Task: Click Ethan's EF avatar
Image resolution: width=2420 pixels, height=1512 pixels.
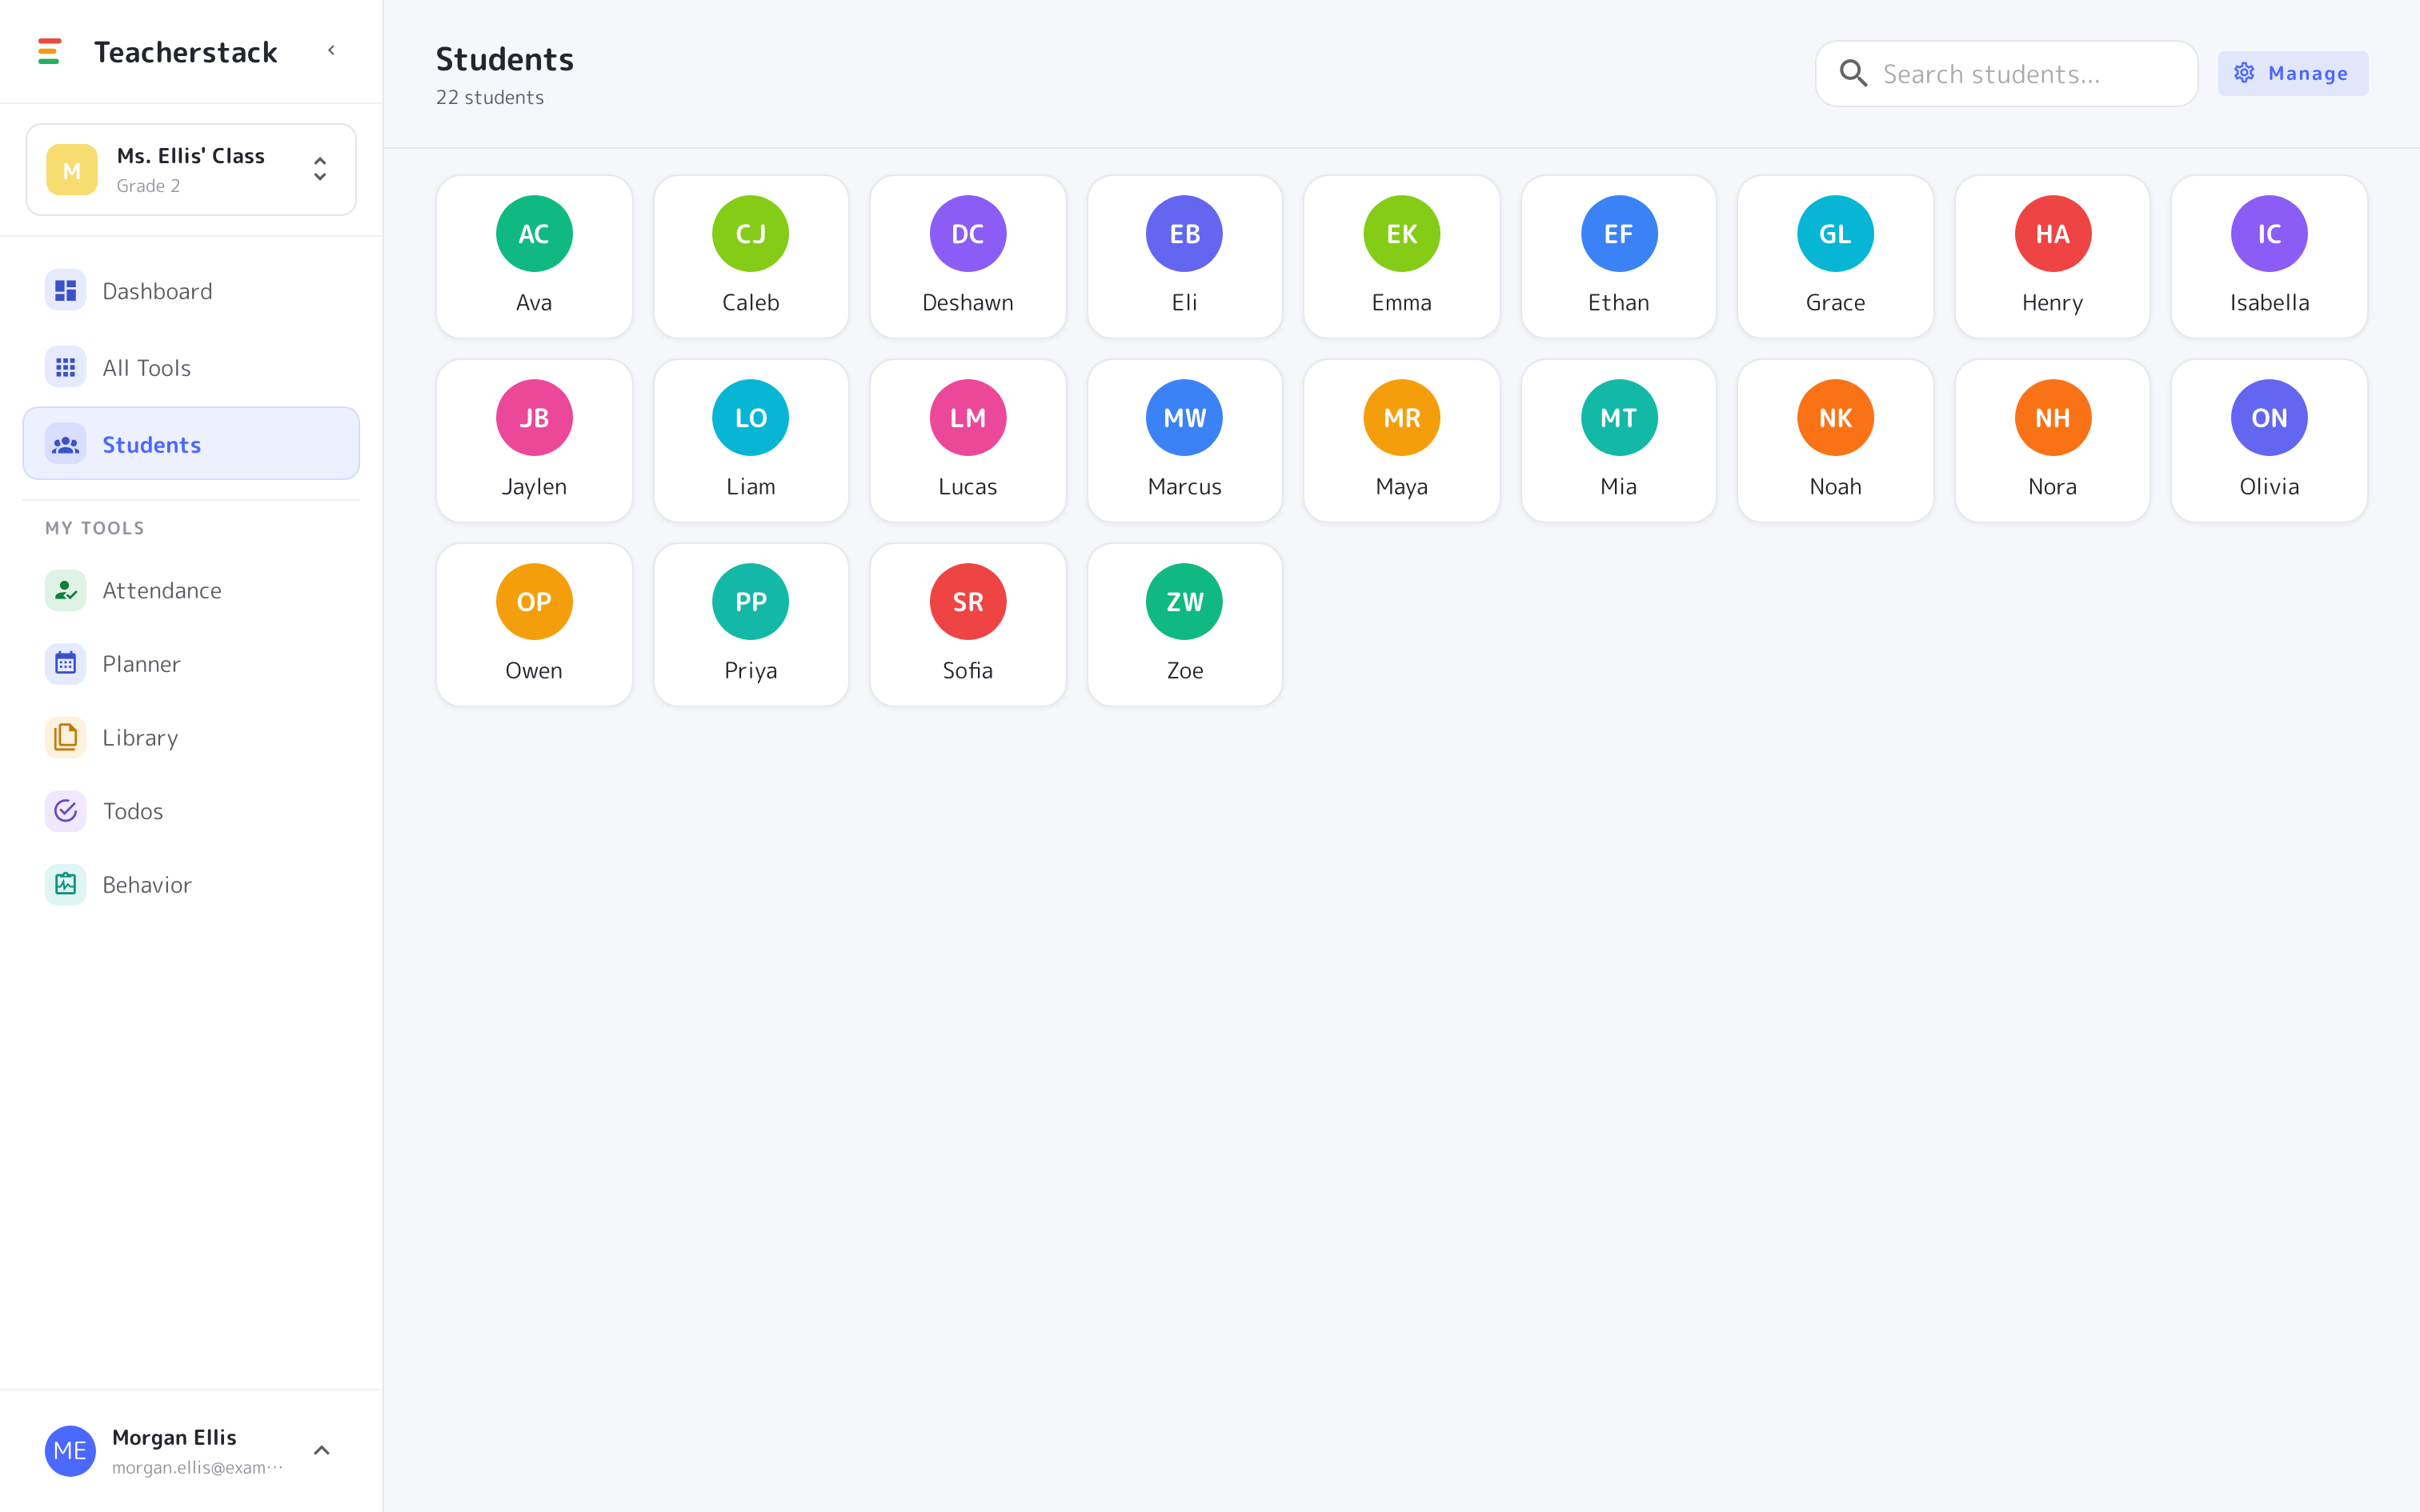Action: point(1618,234)
